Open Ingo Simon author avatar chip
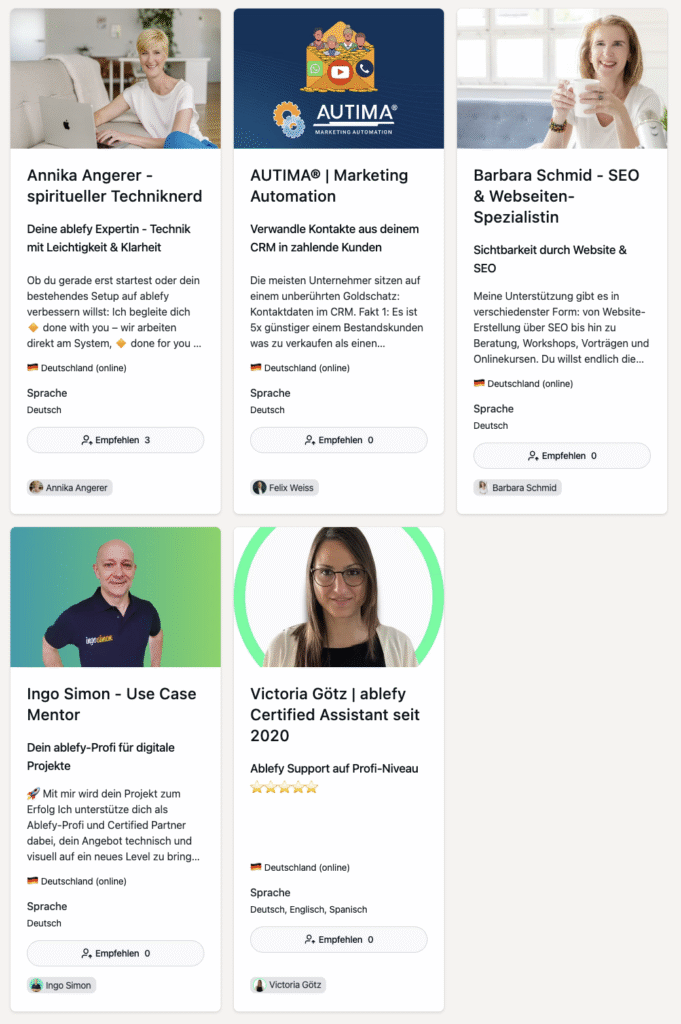The height and width of the screenshot is (1024, 681). click(x=61, y=985)
